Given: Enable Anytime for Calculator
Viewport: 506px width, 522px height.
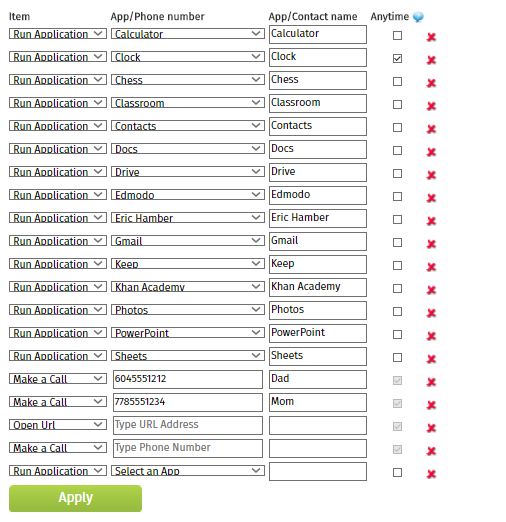Looking at the screenshot, I should (397, 35).
